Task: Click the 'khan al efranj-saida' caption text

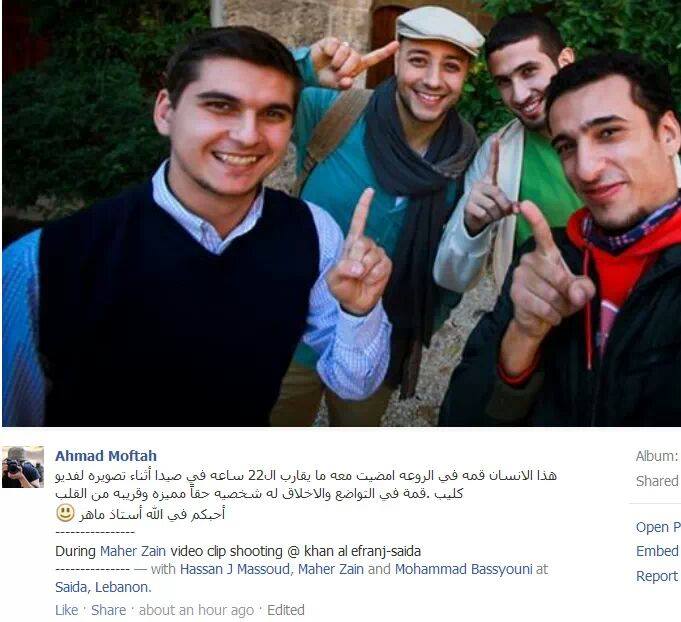Action: (362, 551)
